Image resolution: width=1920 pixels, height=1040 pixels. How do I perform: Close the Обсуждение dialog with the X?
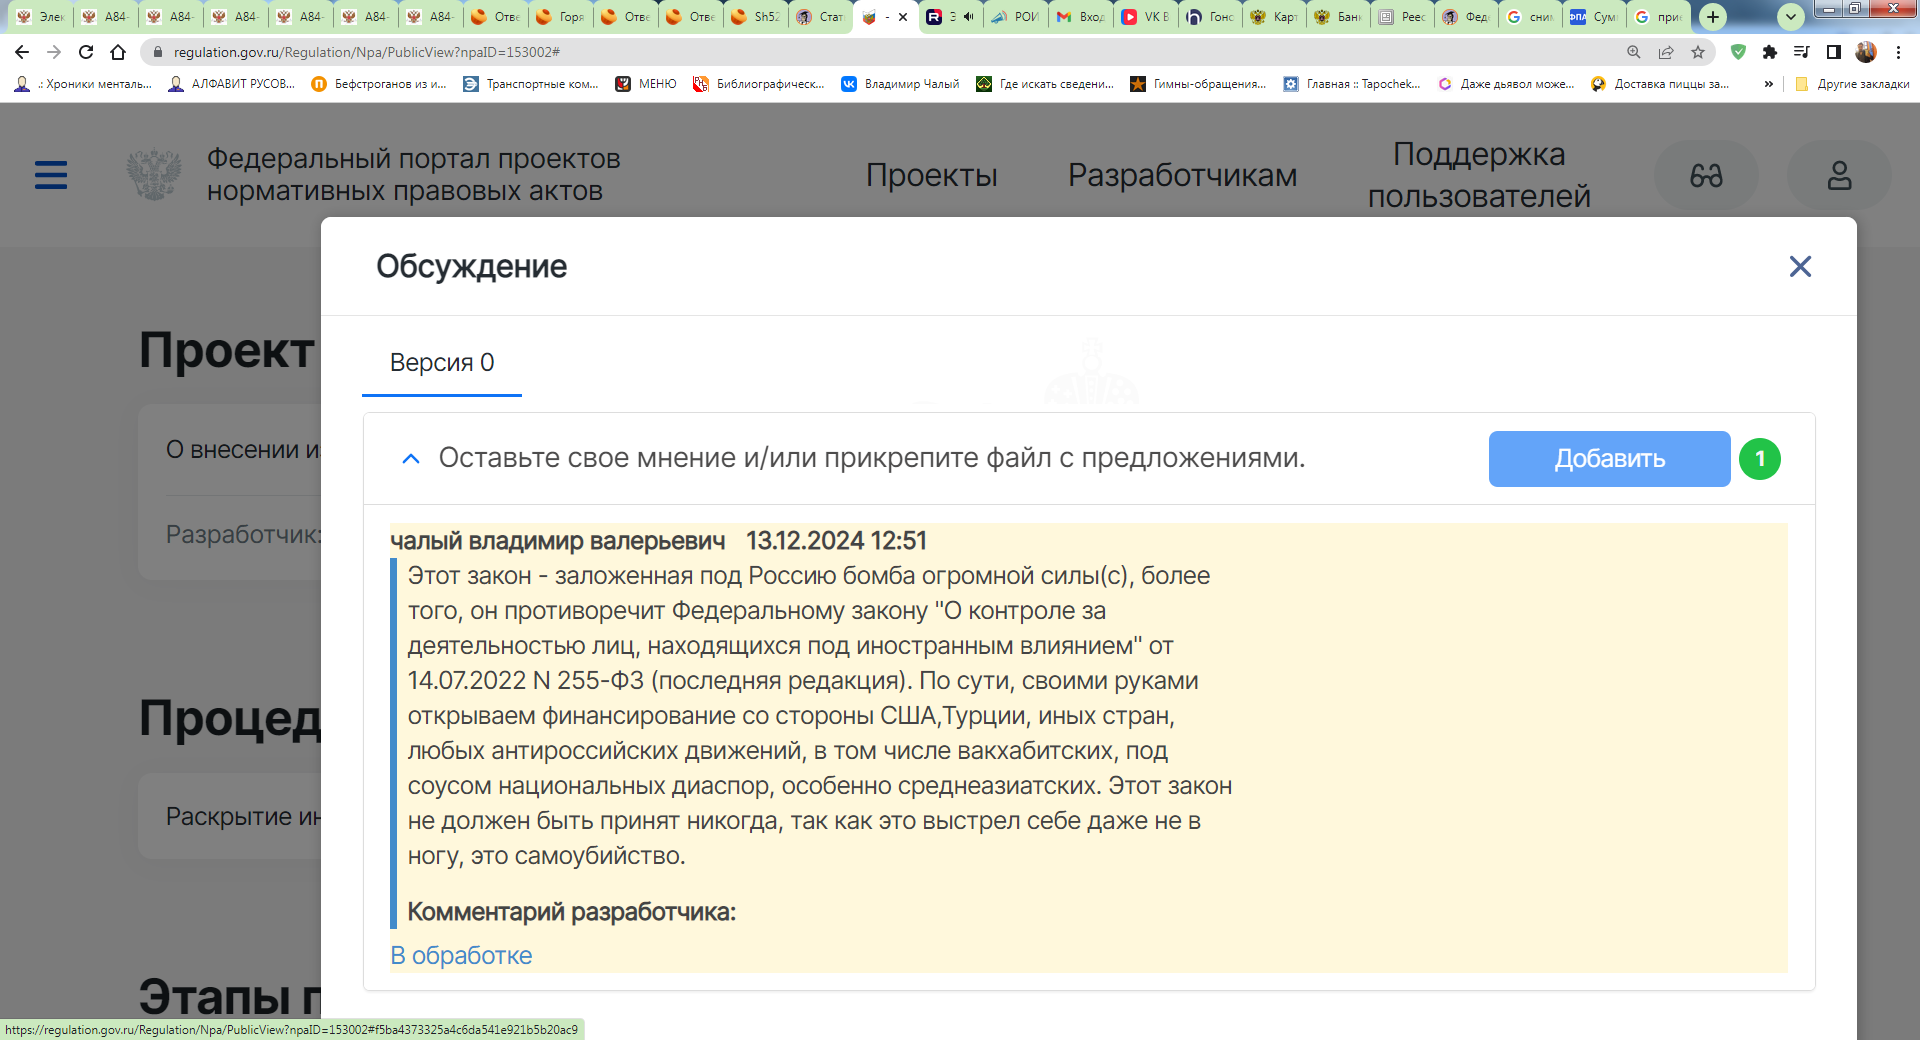pyautogui.click(x=1800, y=266)
